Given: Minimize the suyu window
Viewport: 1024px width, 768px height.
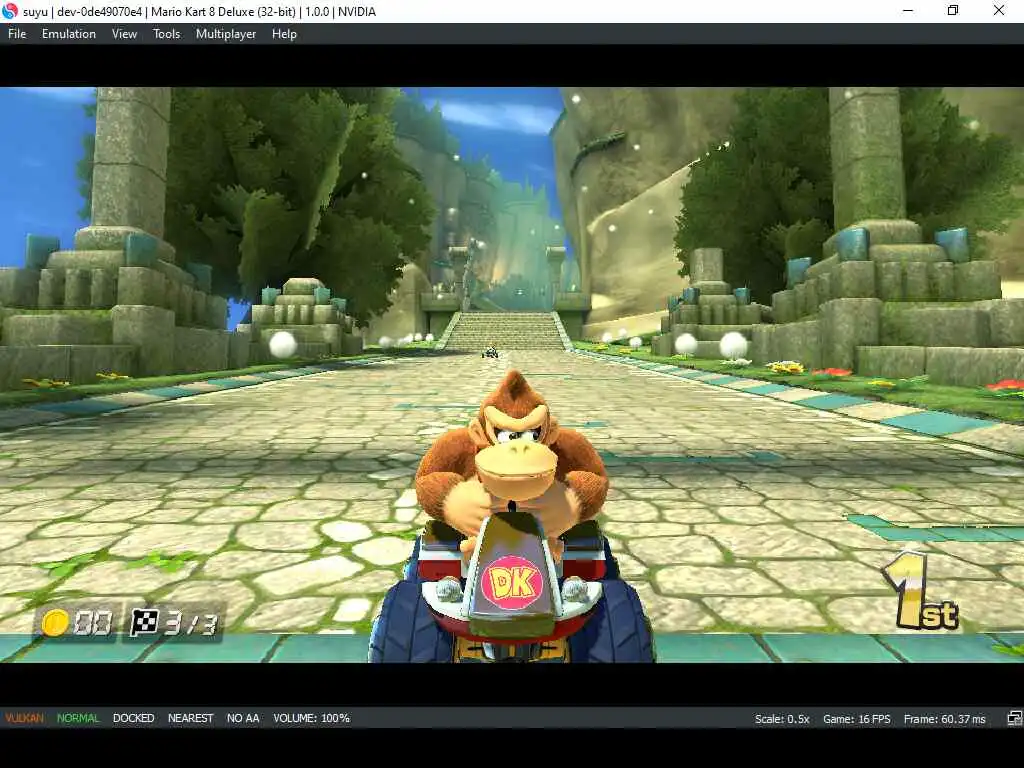Looking at the screenshot, I should coord(908,11).
